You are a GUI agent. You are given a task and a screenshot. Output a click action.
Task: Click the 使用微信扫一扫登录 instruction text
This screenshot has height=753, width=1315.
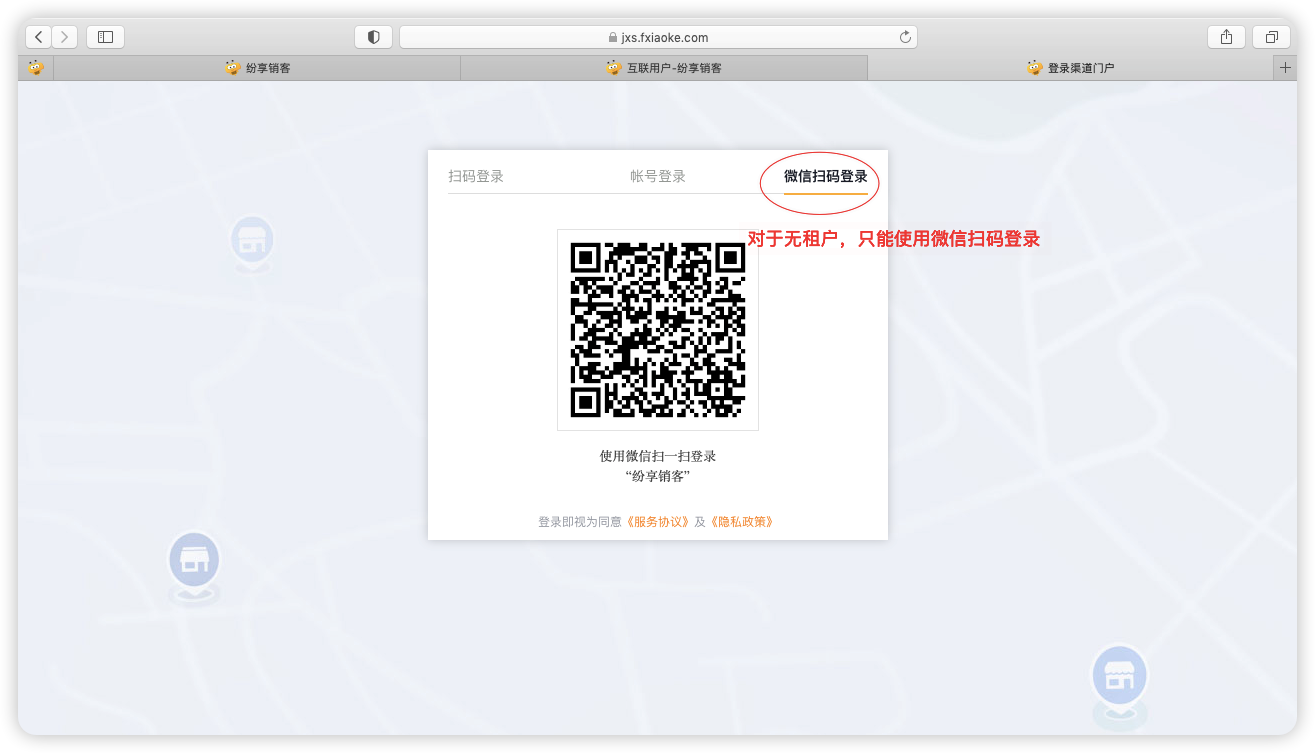pos(658,456)
